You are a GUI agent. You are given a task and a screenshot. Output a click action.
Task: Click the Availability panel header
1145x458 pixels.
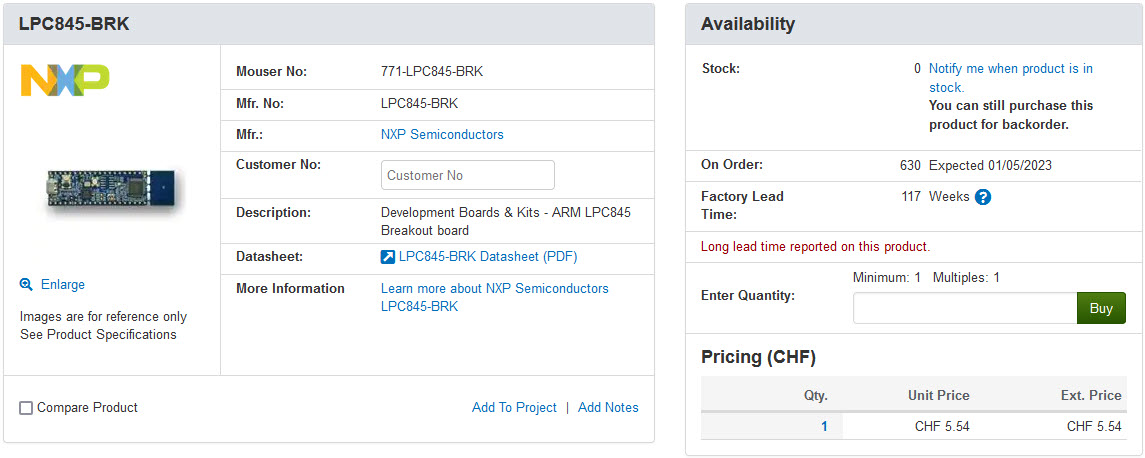pos(748,24)
